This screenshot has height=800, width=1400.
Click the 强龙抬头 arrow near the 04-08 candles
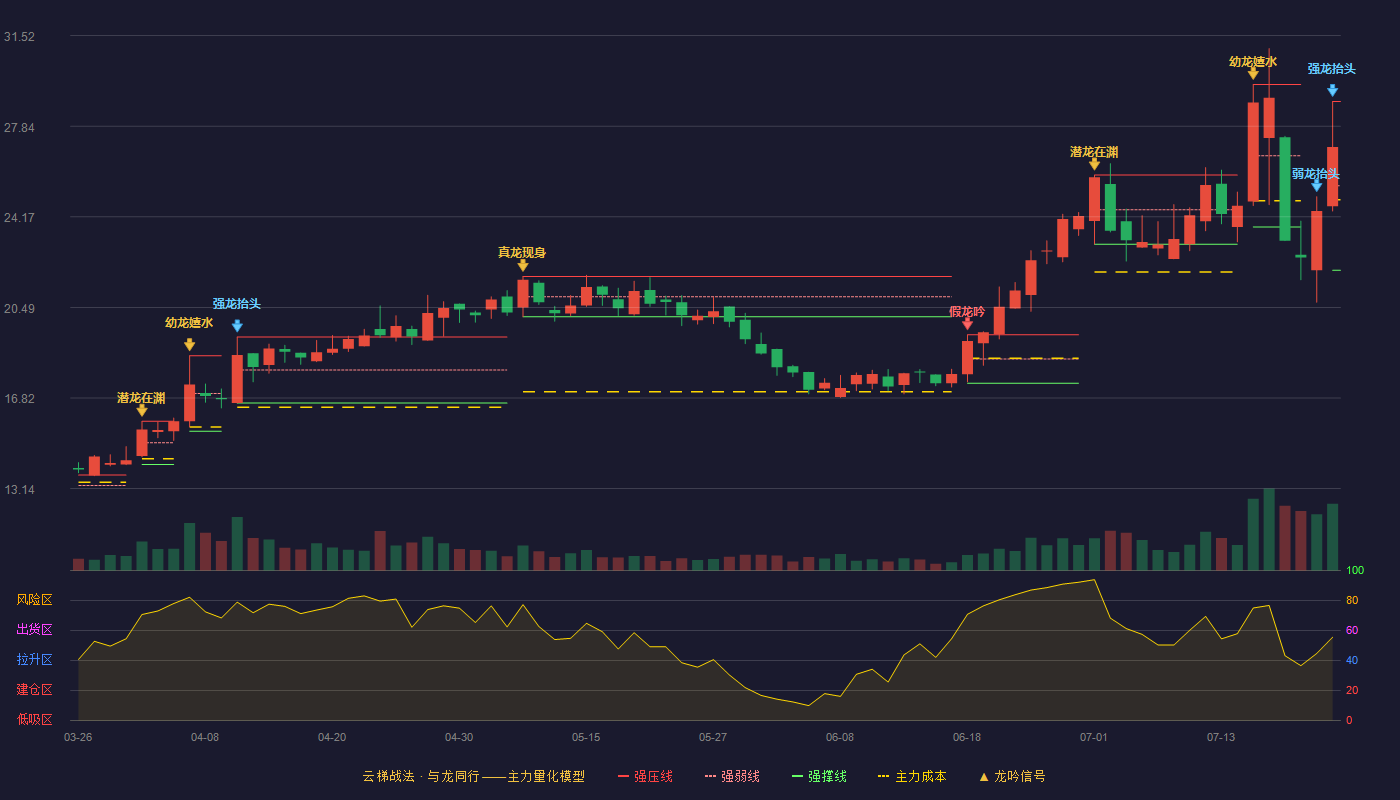[237, 326]
